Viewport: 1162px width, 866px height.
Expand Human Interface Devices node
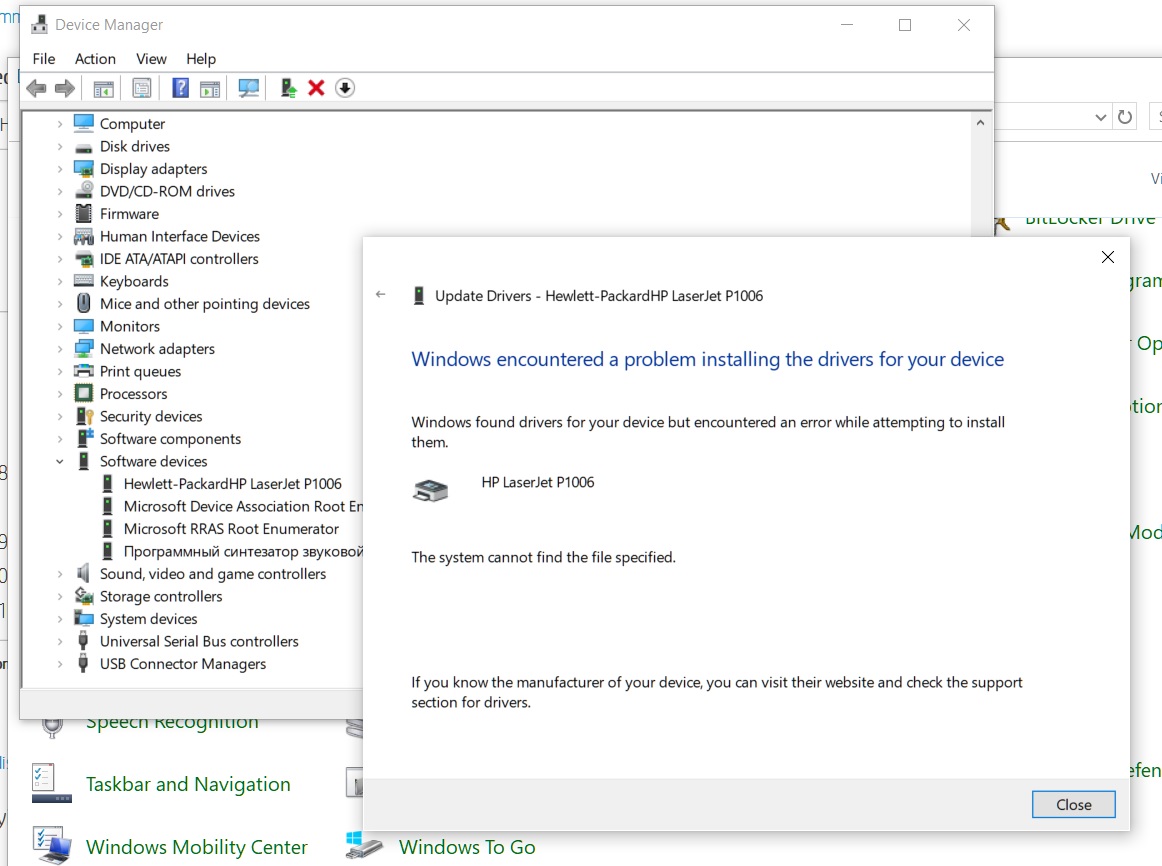(x=60, y=236)
